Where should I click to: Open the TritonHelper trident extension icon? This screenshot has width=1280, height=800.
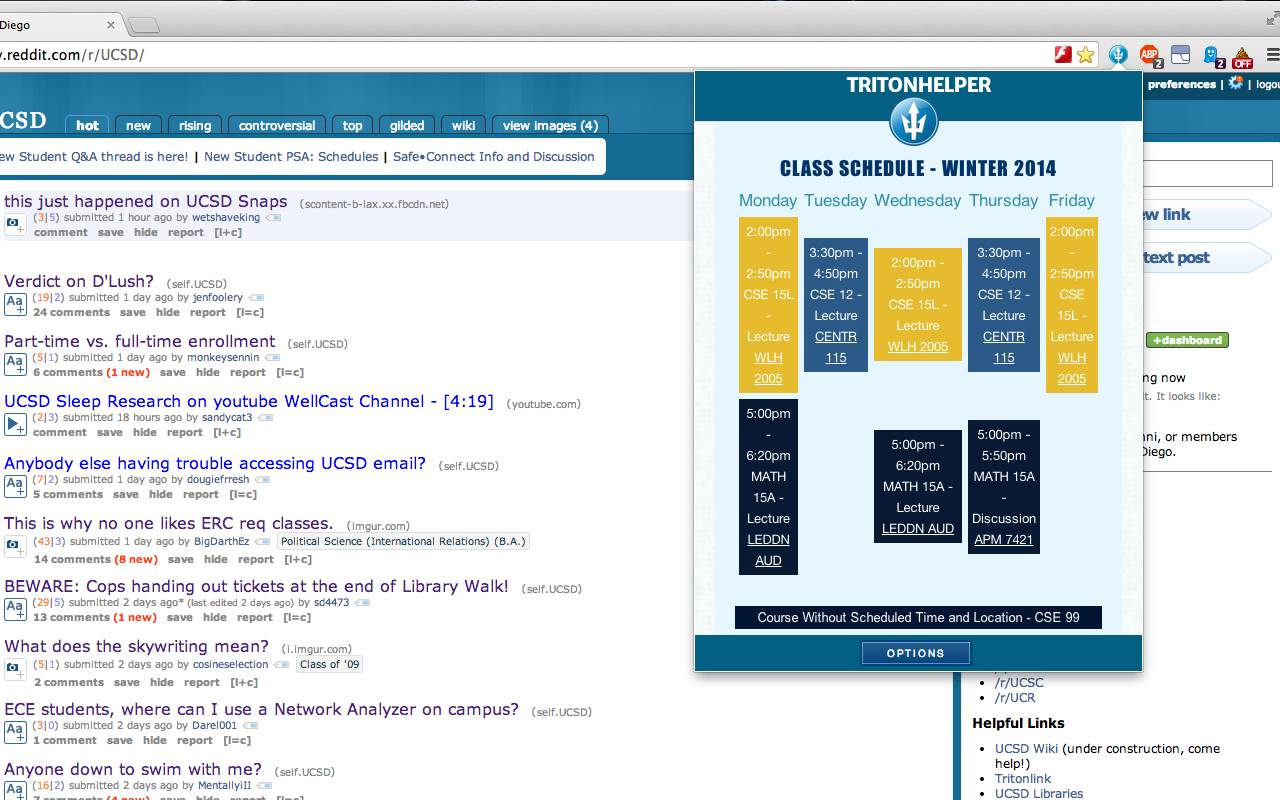coord(1118,55)
